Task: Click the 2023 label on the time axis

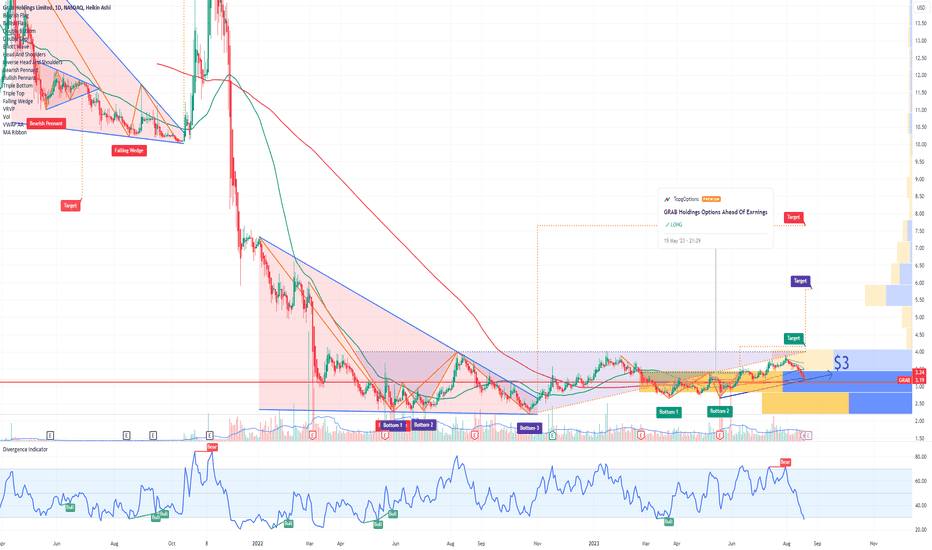Action: point(593,543)
